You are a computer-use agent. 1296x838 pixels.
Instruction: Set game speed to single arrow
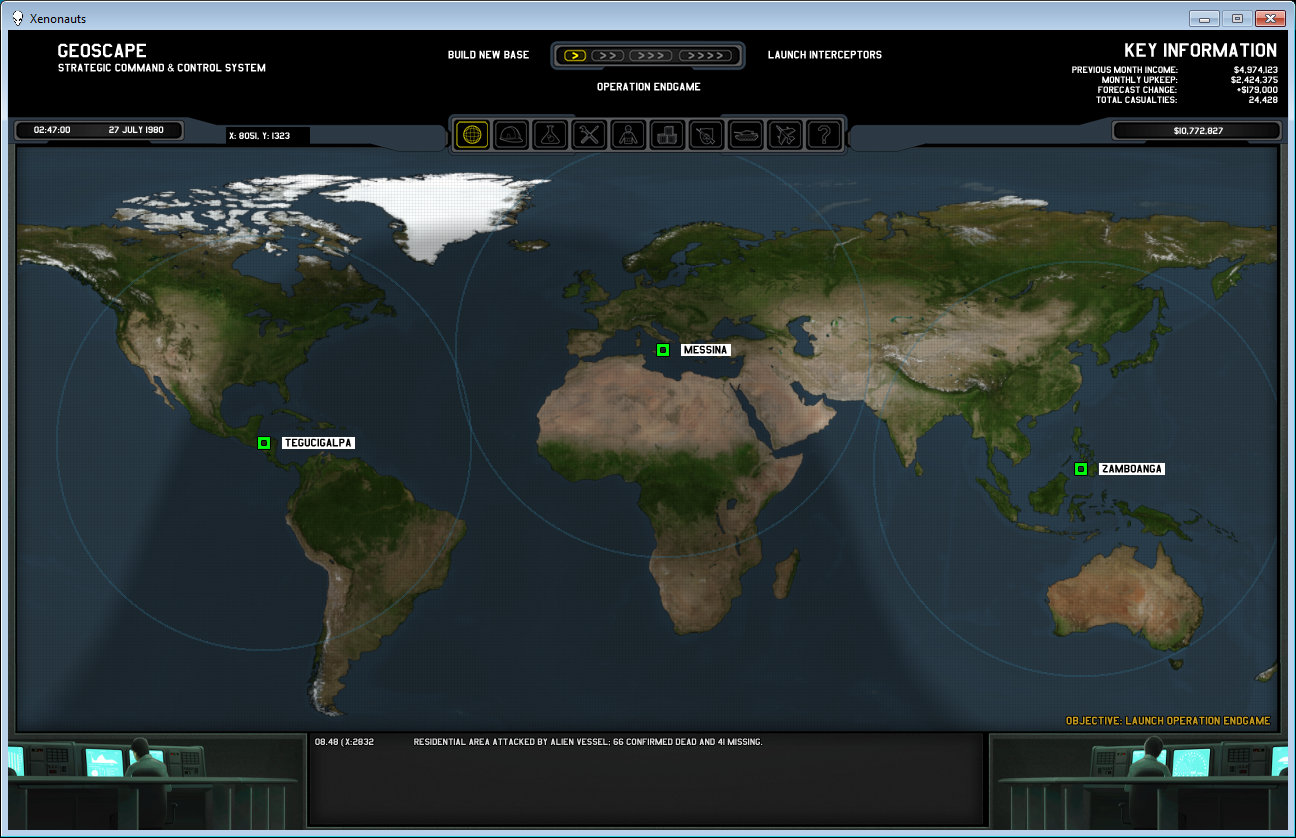[x=574, y=55]
